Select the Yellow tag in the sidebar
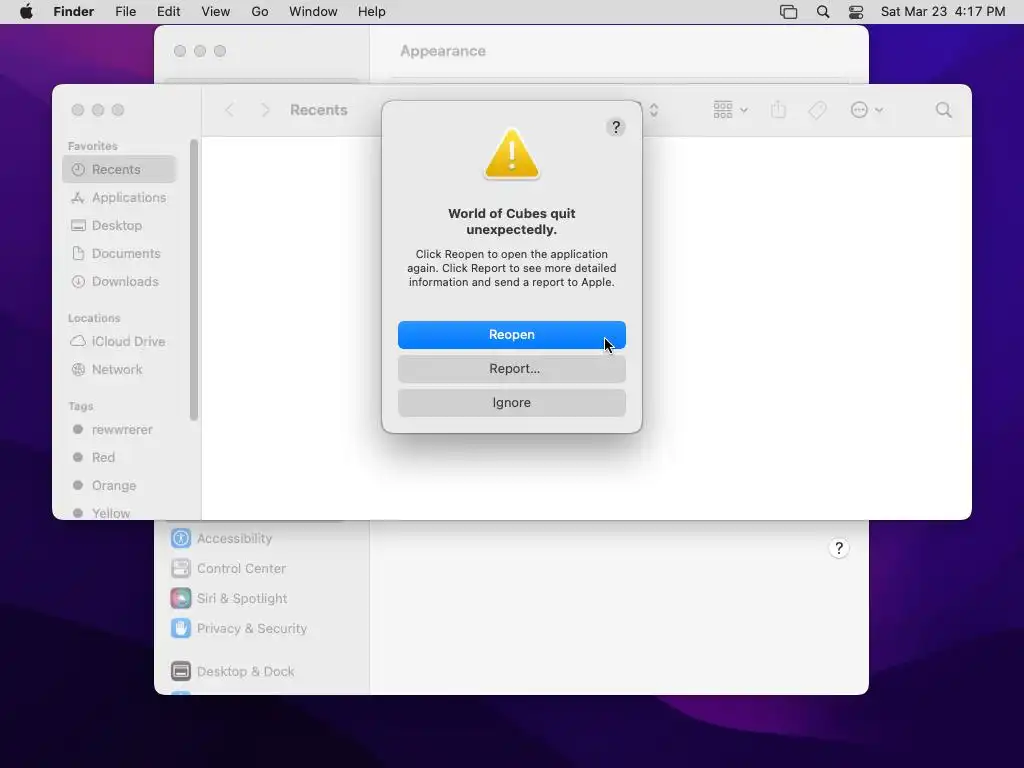Image resolution: width=1024 pixels, height=768 pixels. click(120, 513)
